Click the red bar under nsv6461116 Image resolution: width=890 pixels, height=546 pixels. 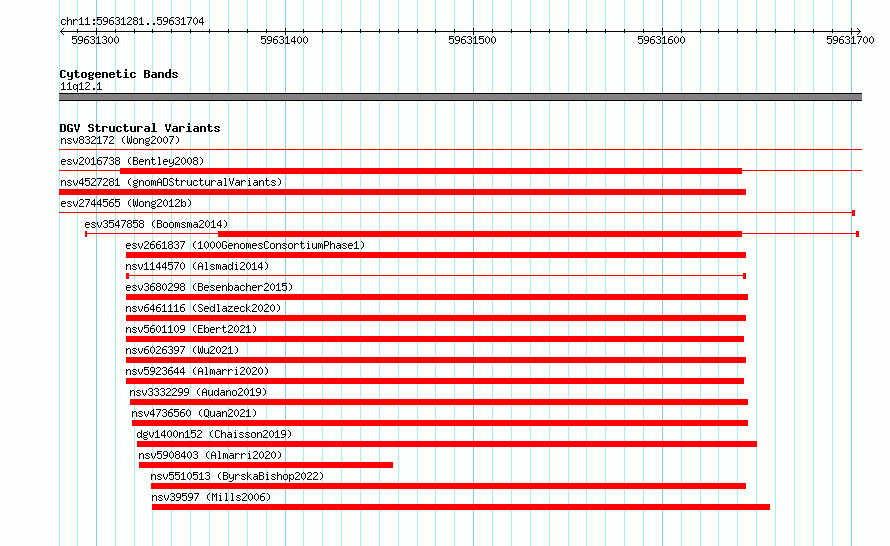click(435, 318)
